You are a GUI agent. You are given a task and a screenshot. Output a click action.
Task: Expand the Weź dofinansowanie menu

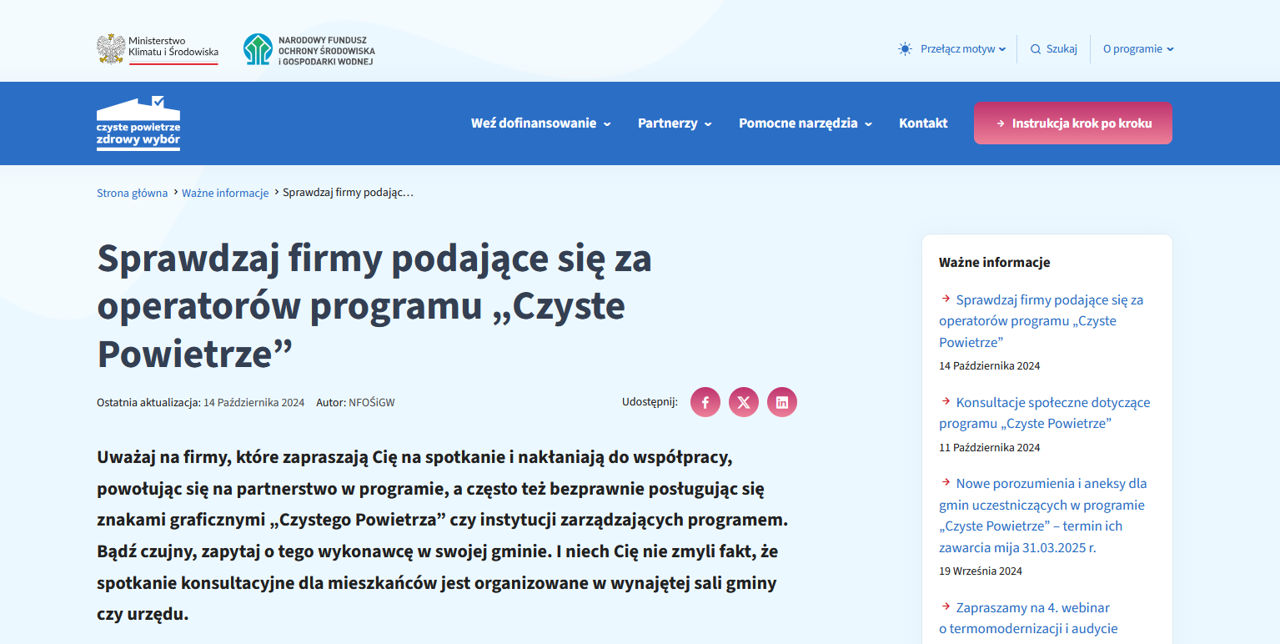541,123
